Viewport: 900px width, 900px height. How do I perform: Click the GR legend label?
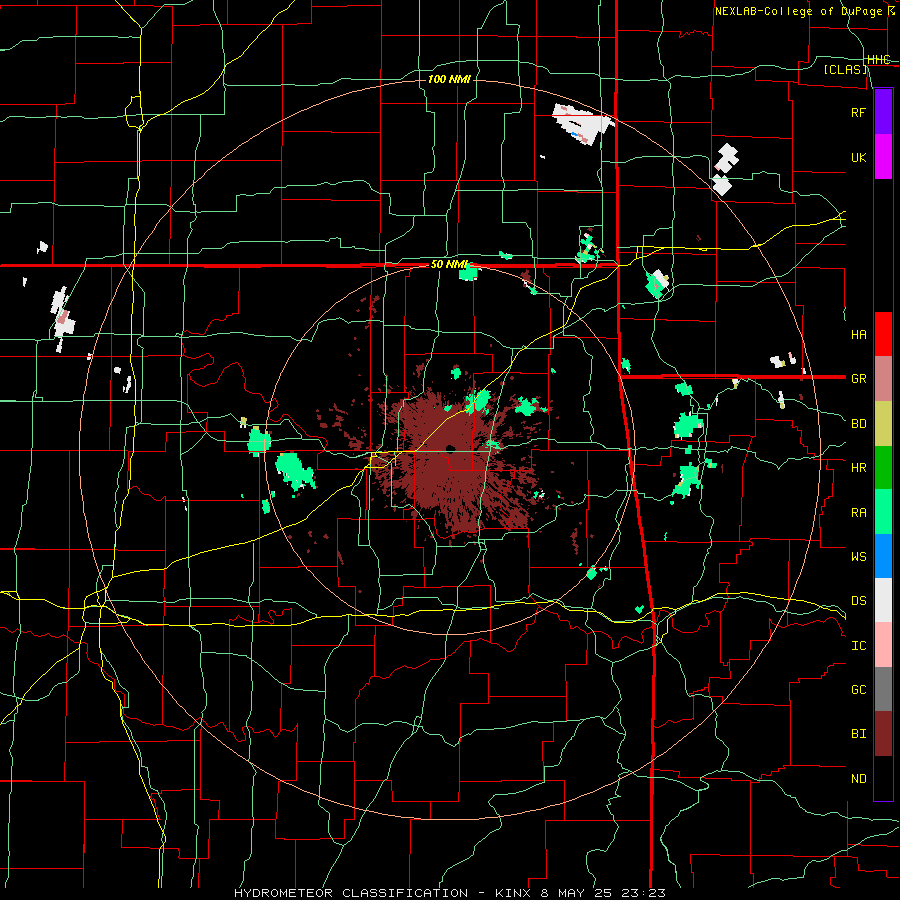[858, 379]
